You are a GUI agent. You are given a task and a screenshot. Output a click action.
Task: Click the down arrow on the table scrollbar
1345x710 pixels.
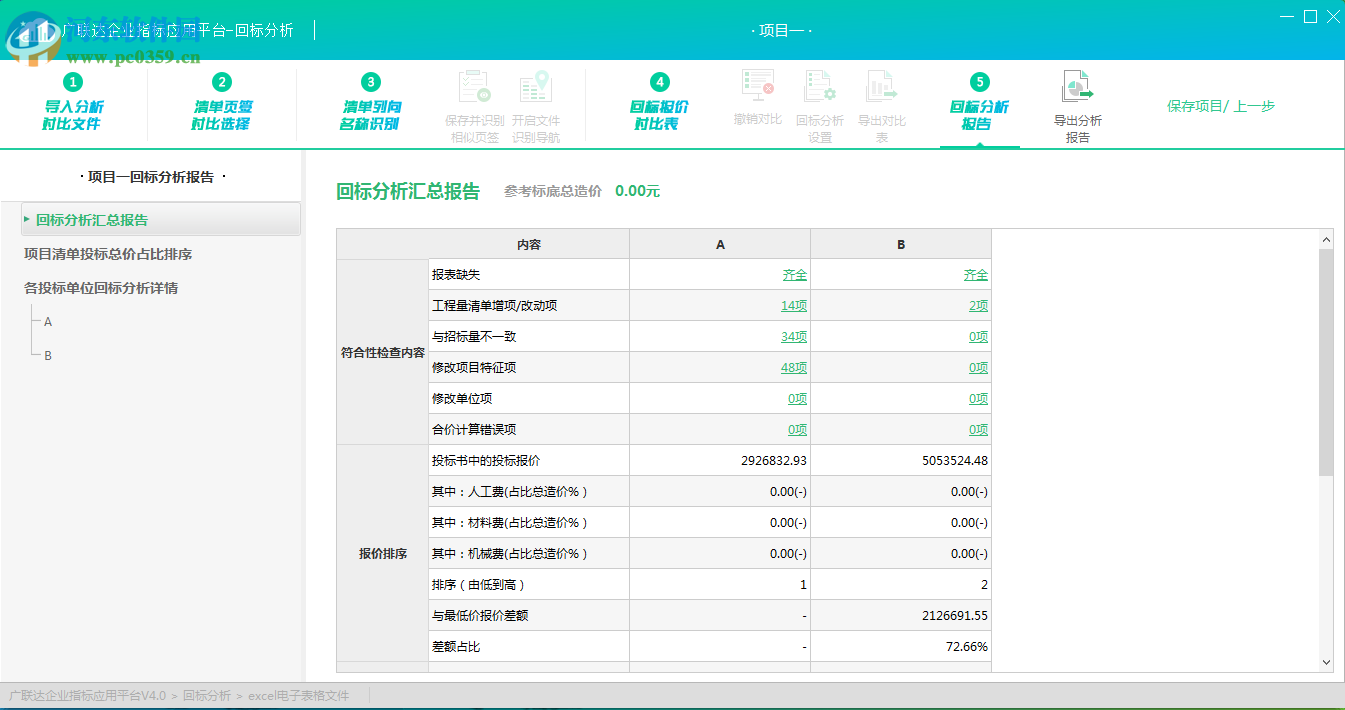(x=1327, y=662)
